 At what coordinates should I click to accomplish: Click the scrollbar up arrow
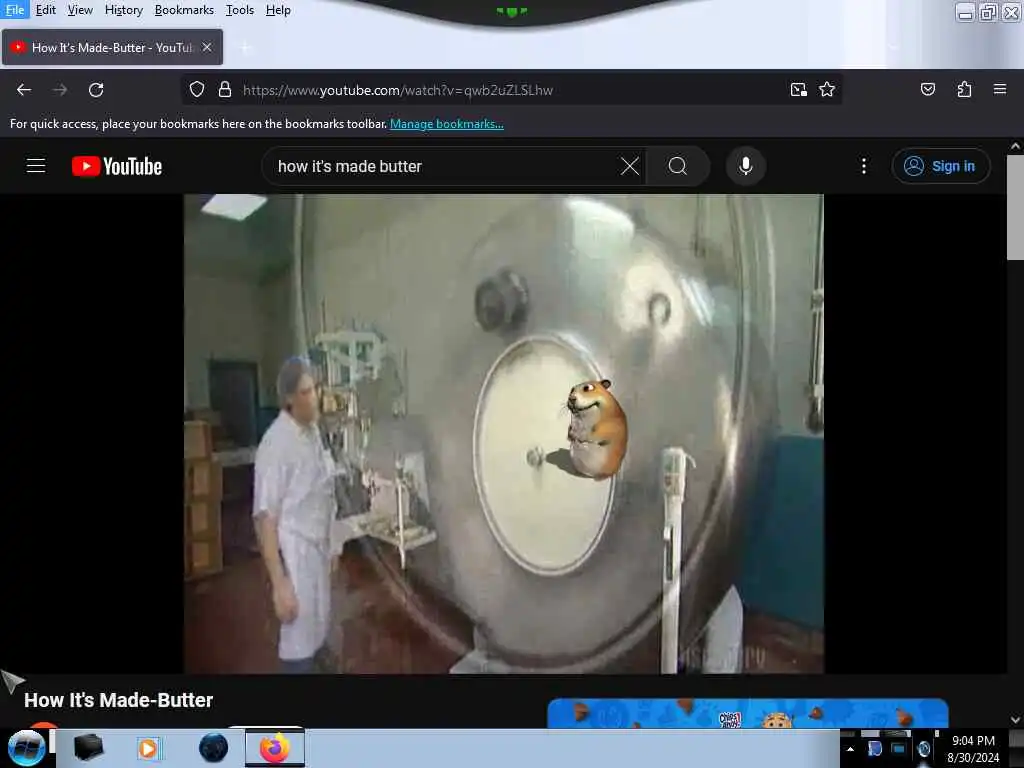click(1015, 146)
